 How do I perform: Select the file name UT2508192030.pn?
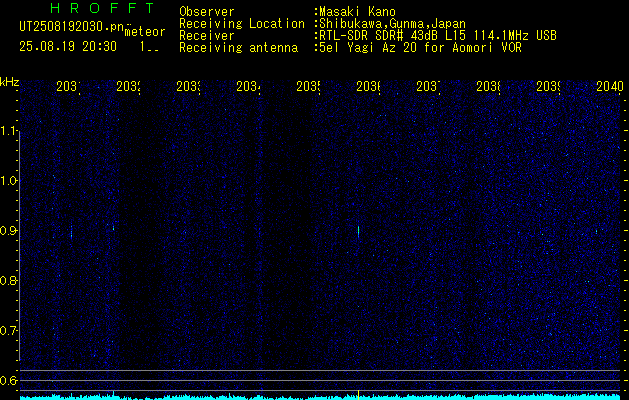point(71,26)
